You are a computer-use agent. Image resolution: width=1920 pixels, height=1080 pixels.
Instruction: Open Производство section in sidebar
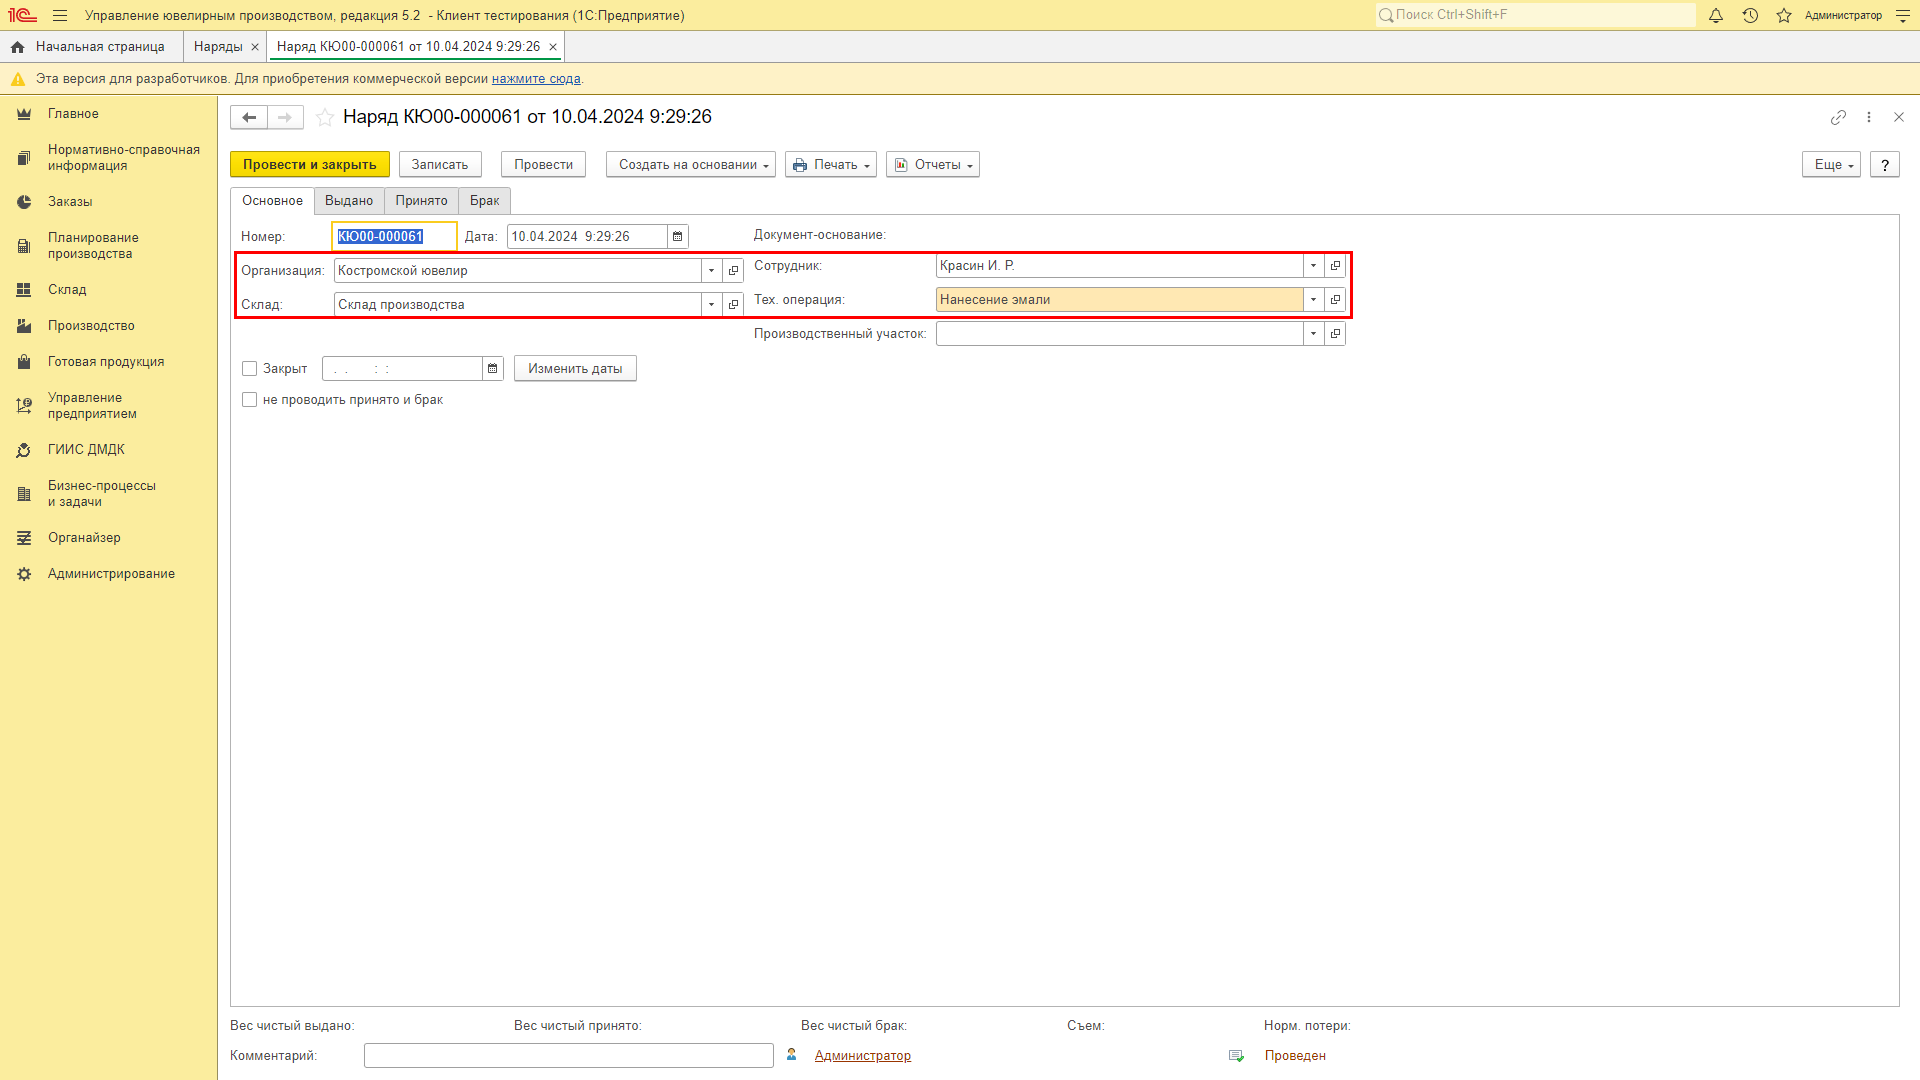pyautogui.click(x=91, y=326)
